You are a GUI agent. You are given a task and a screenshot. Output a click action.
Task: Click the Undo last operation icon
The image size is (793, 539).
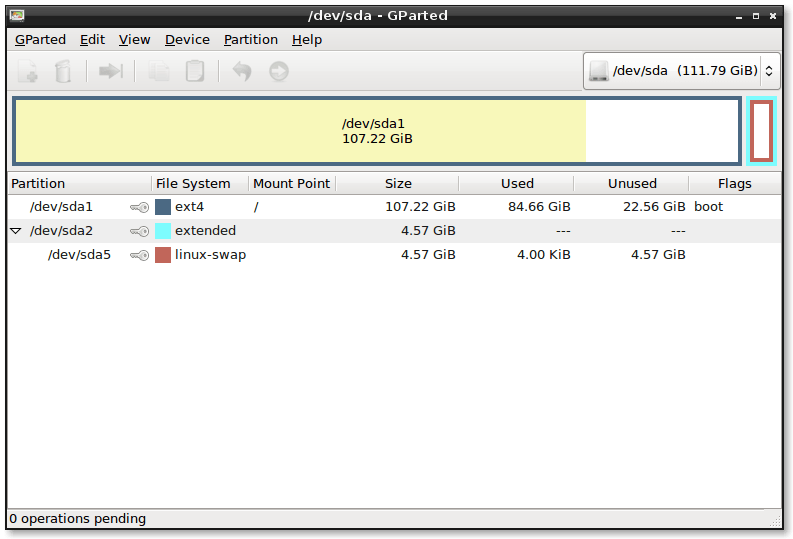point(242,71)
